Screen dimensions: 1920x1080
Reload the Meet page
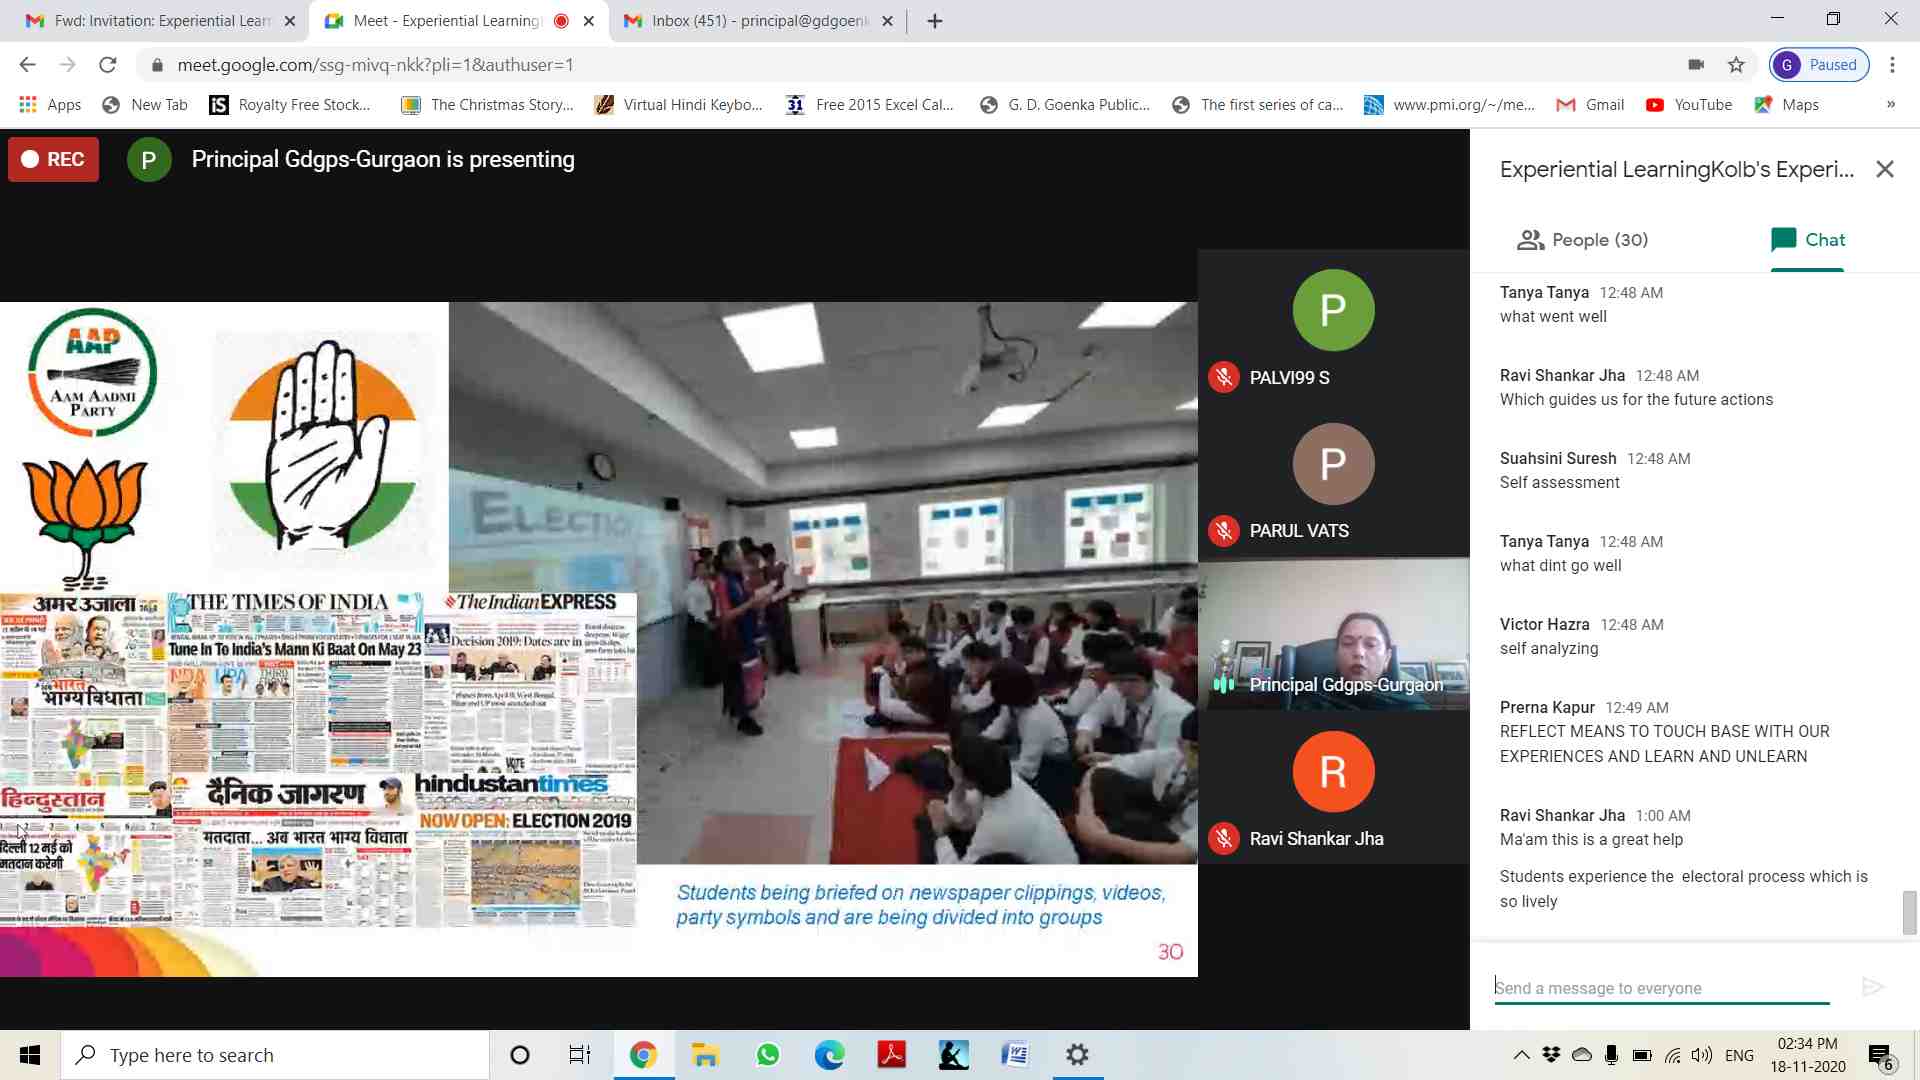coord(107,65)
